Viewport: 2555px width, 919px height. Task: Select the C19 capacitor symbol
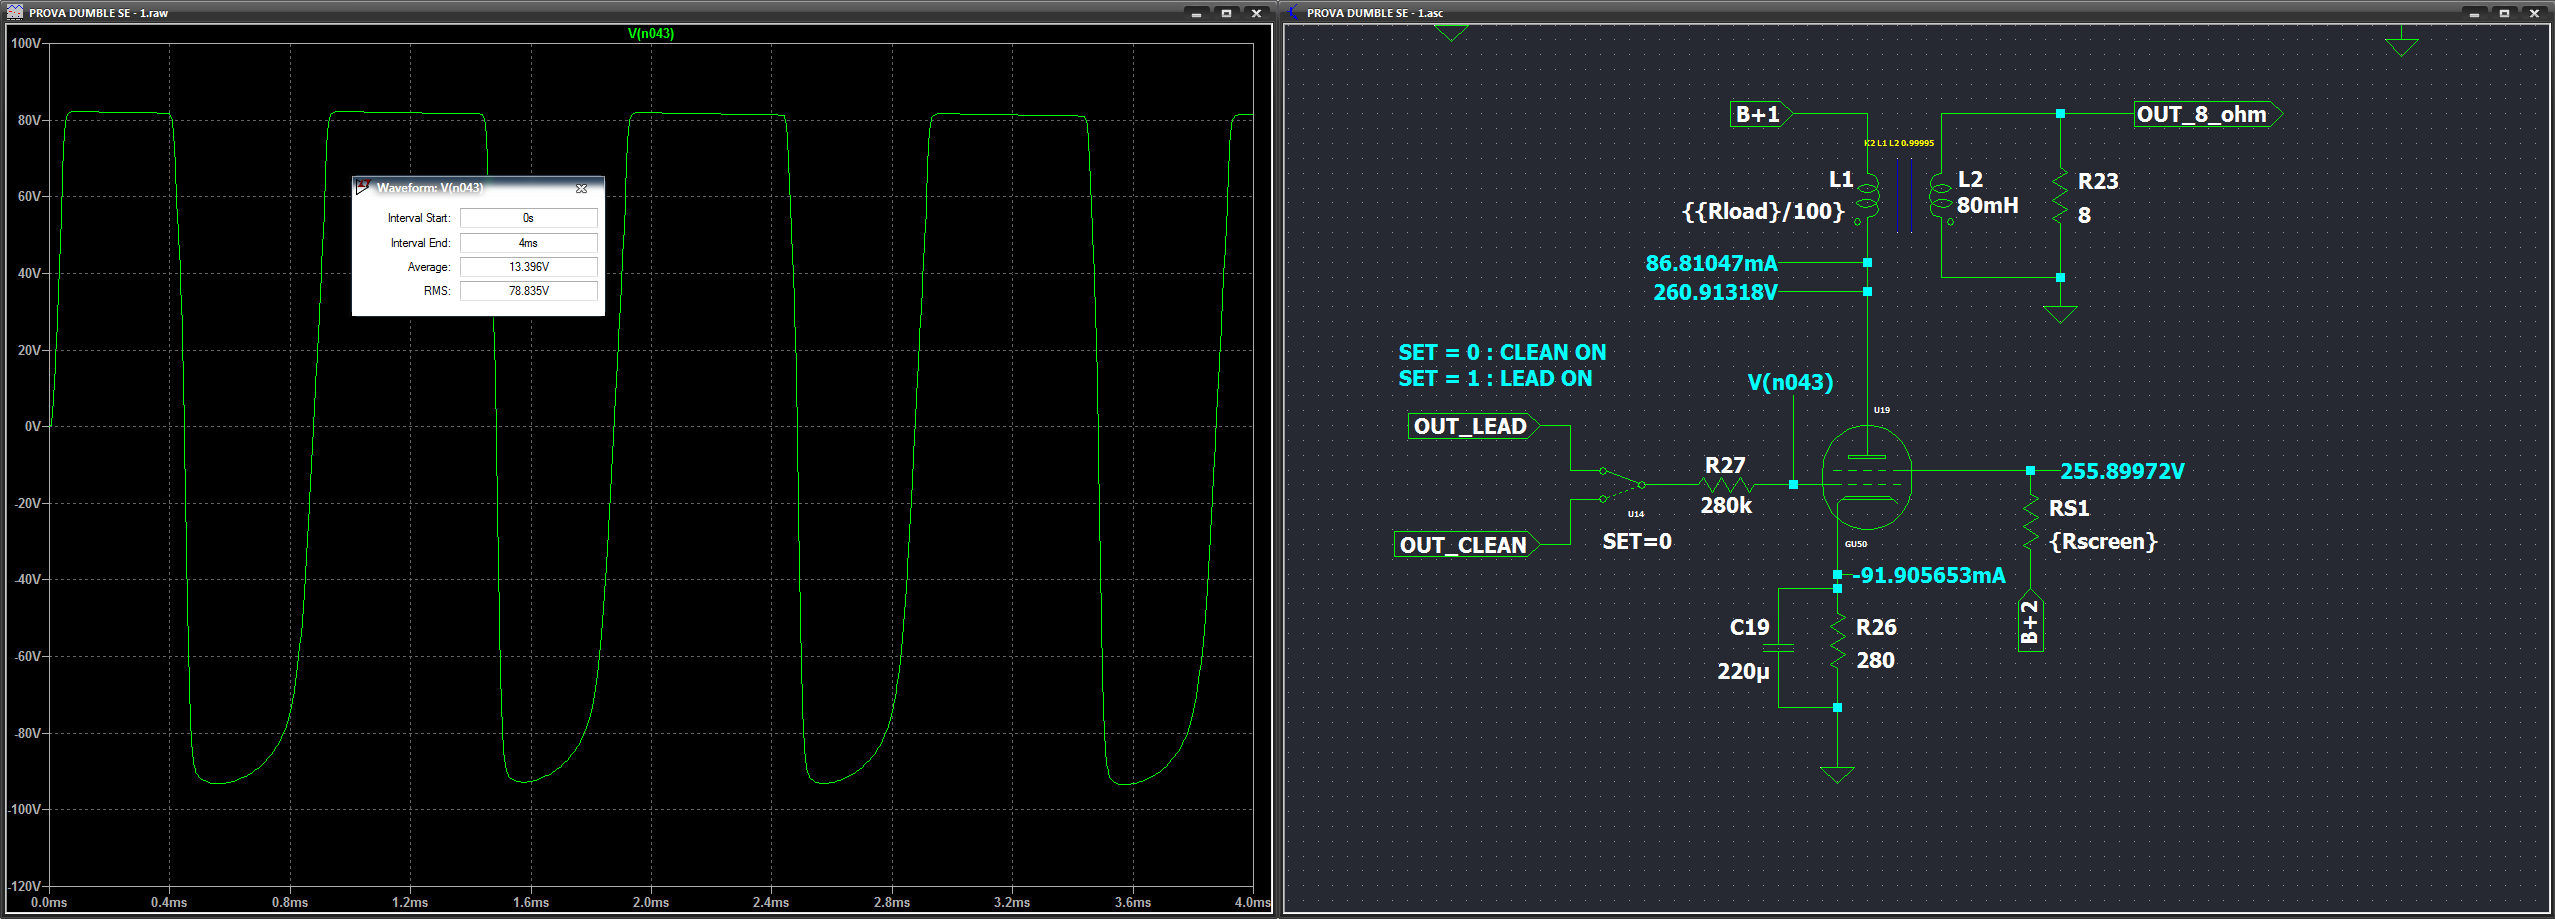(1778, 648)
